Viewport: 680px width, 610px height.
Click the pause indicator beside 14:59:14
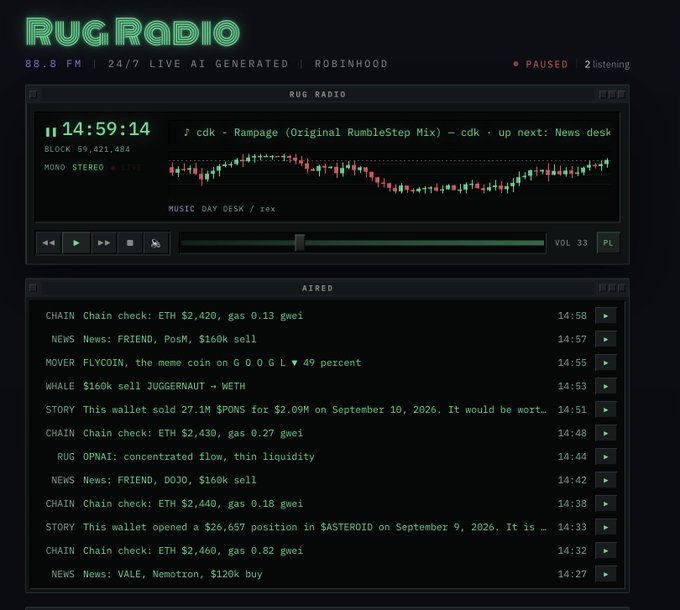click(x=51, y=131)
